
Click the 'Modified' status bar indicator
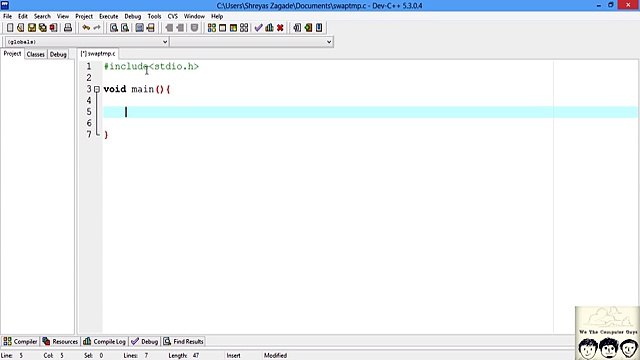point(275,356)
